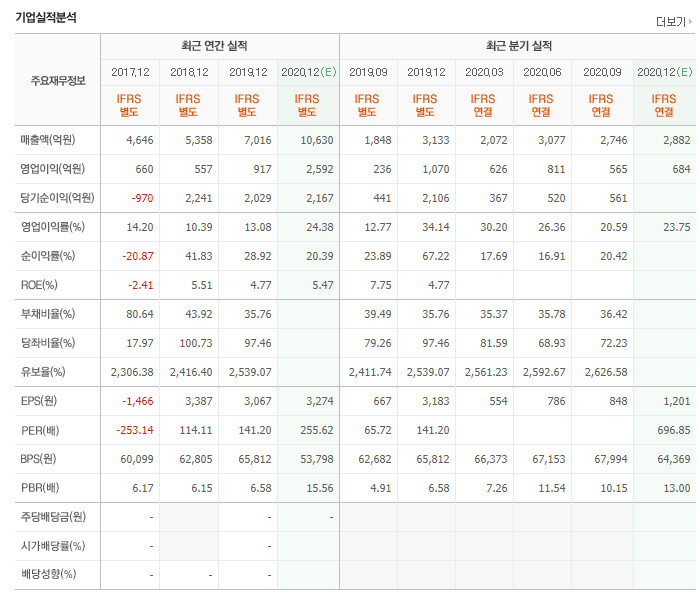The image size is (699, 594).
Task: Click the 주요재무정보 header cell
Action: 58,81
